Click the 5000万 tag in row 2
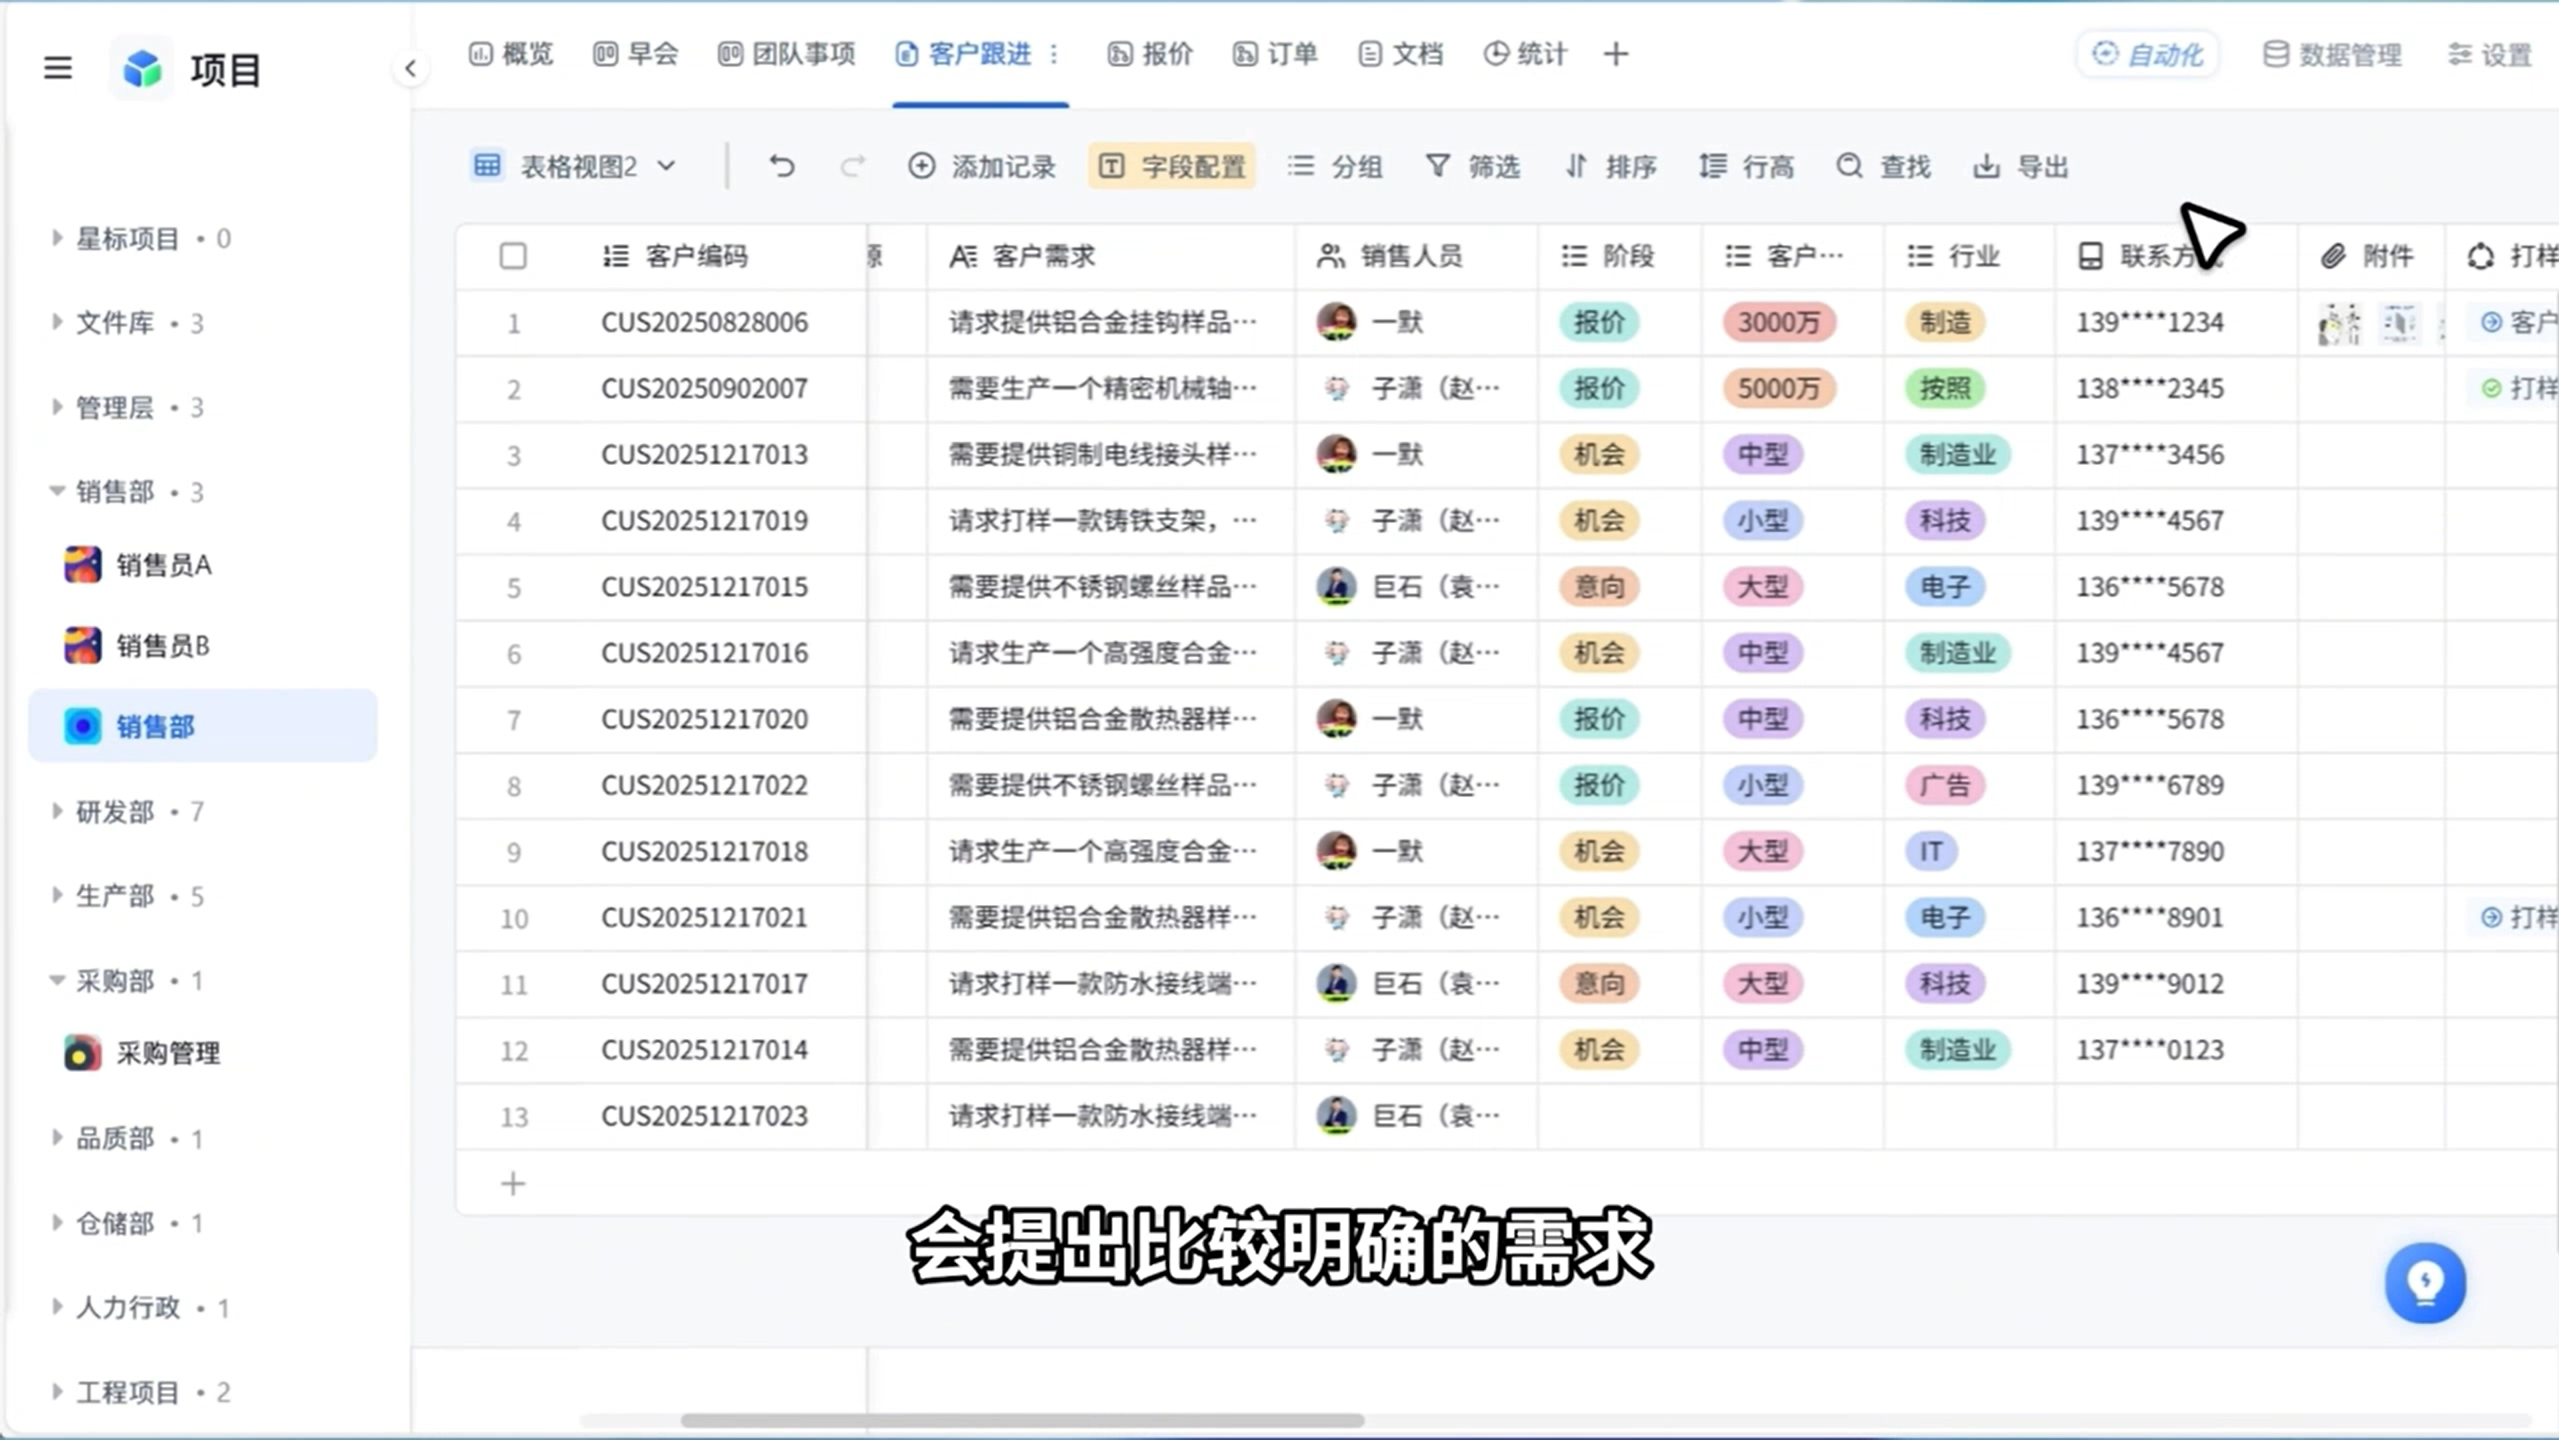 click(x=1779, y=388)
